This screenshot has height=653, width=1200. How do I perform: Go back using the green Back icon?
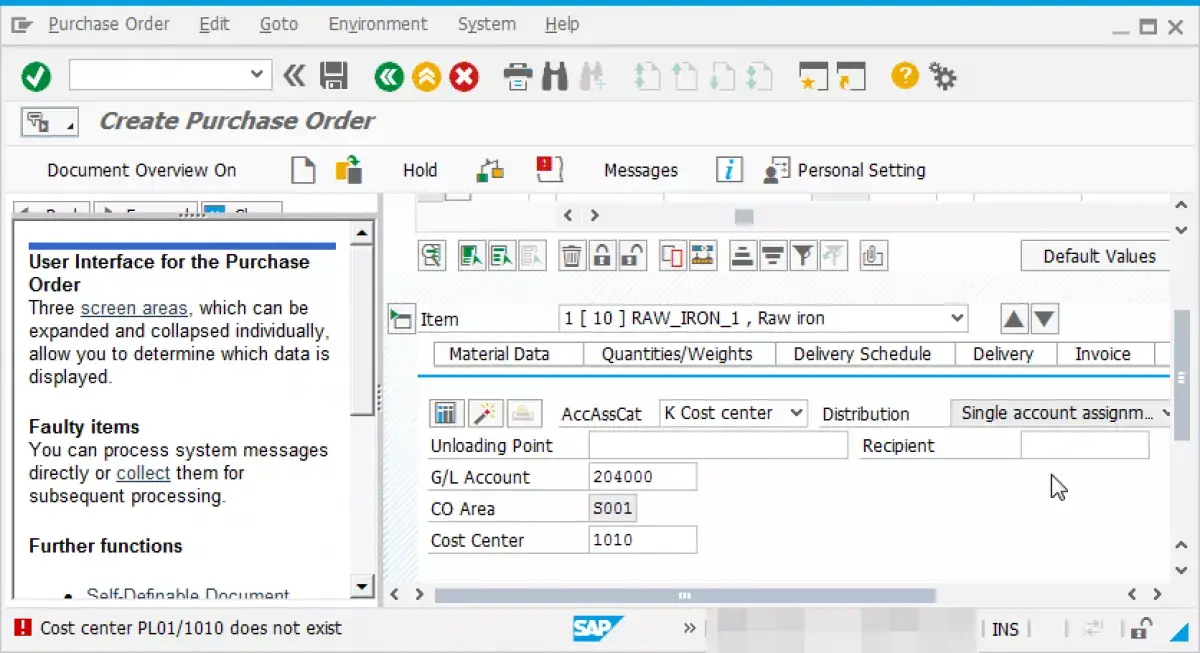click(x=389, y=76)
